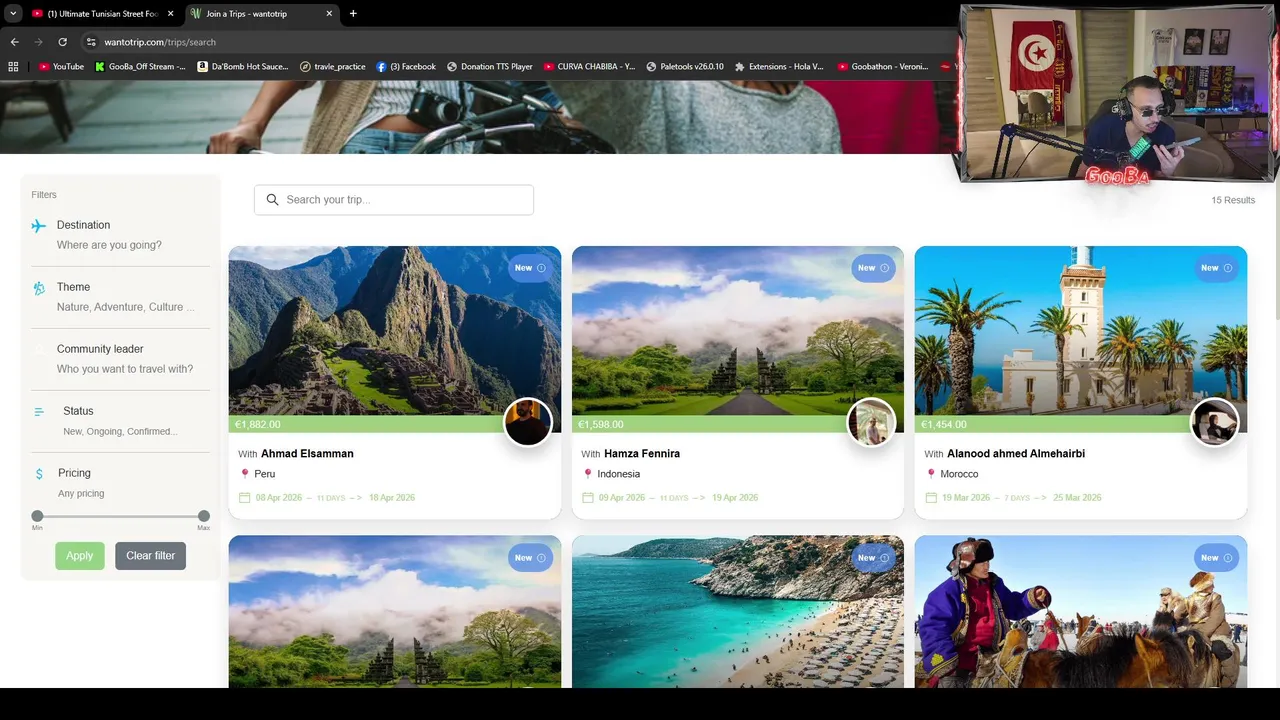Close the Ultimate Tunisian Street Food tab
The width and height of the screenshot is (1280, 720).
[170, 14]
